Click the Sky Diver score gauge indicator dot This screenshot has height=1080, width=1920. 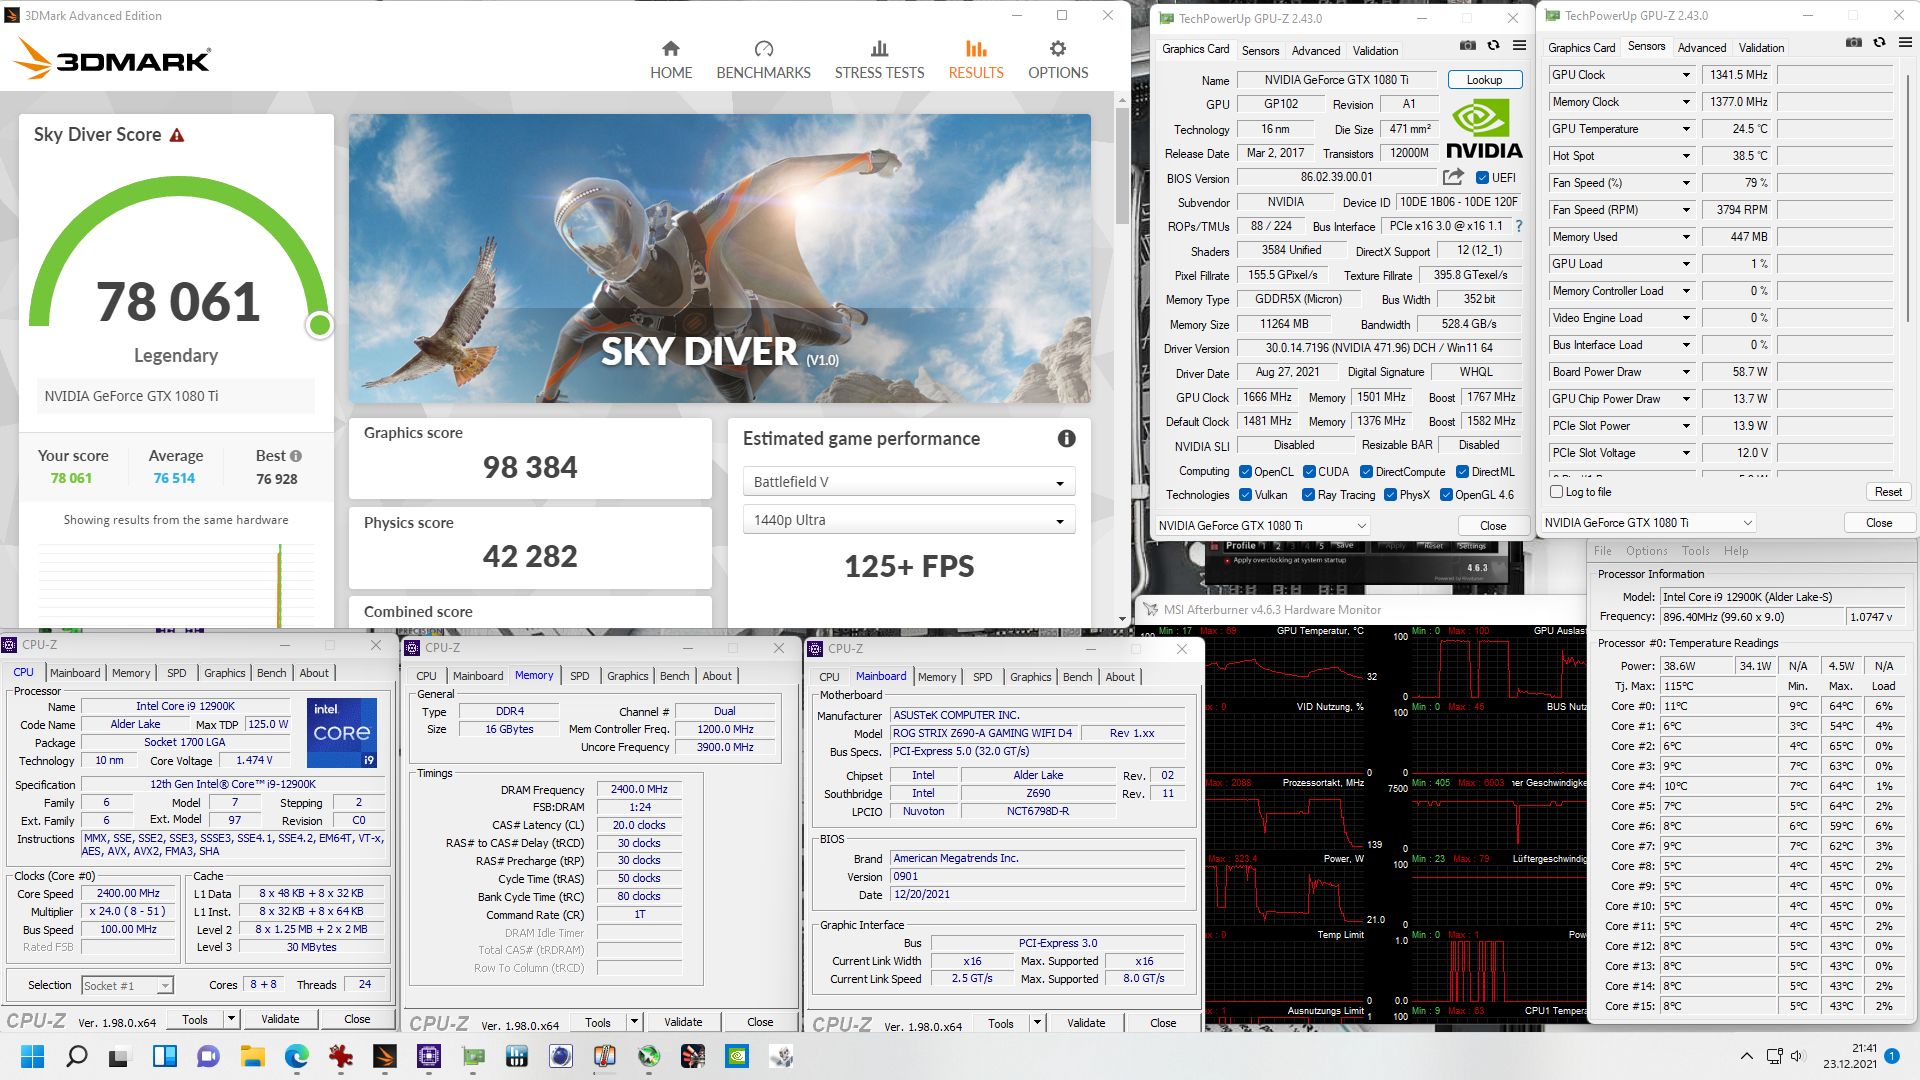[x=320, y=325]
